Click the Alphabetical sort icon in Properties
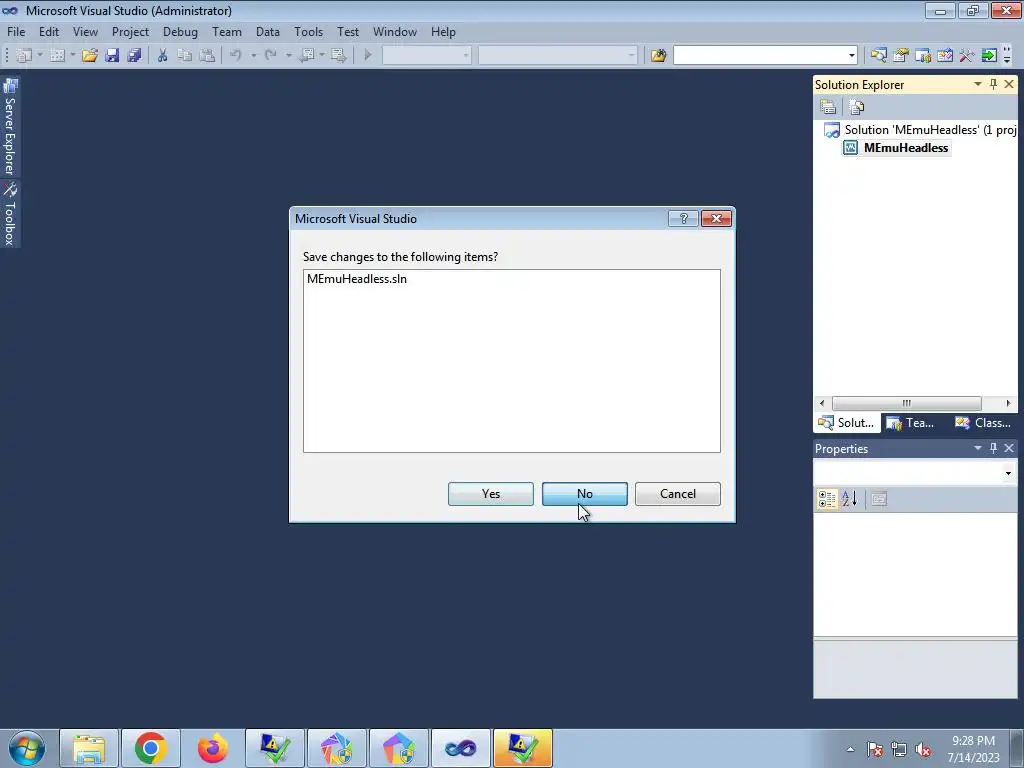This screenshot has width=1024, height=768. [x=850, y=499]
